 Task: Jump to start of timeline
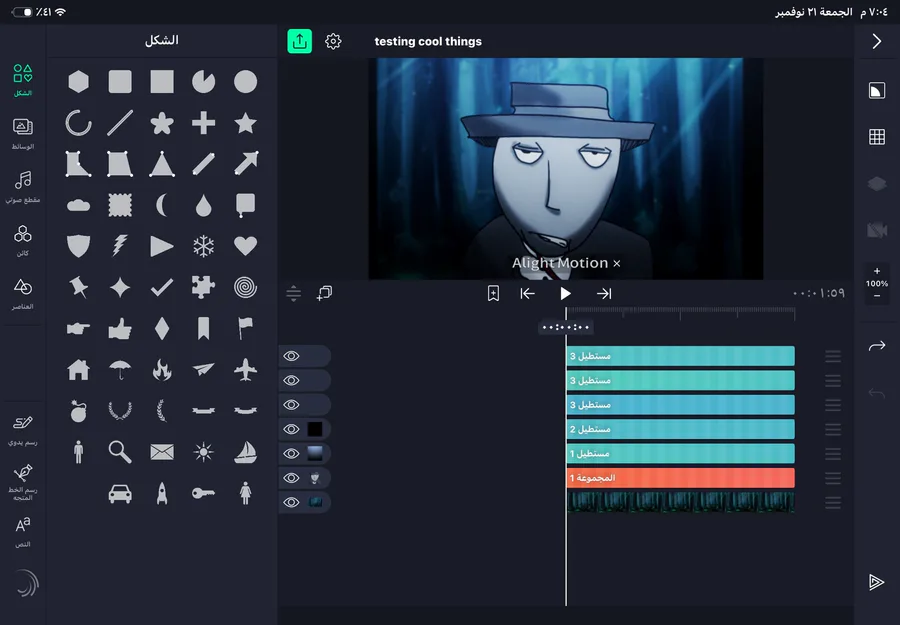click(x=527, y=293)
